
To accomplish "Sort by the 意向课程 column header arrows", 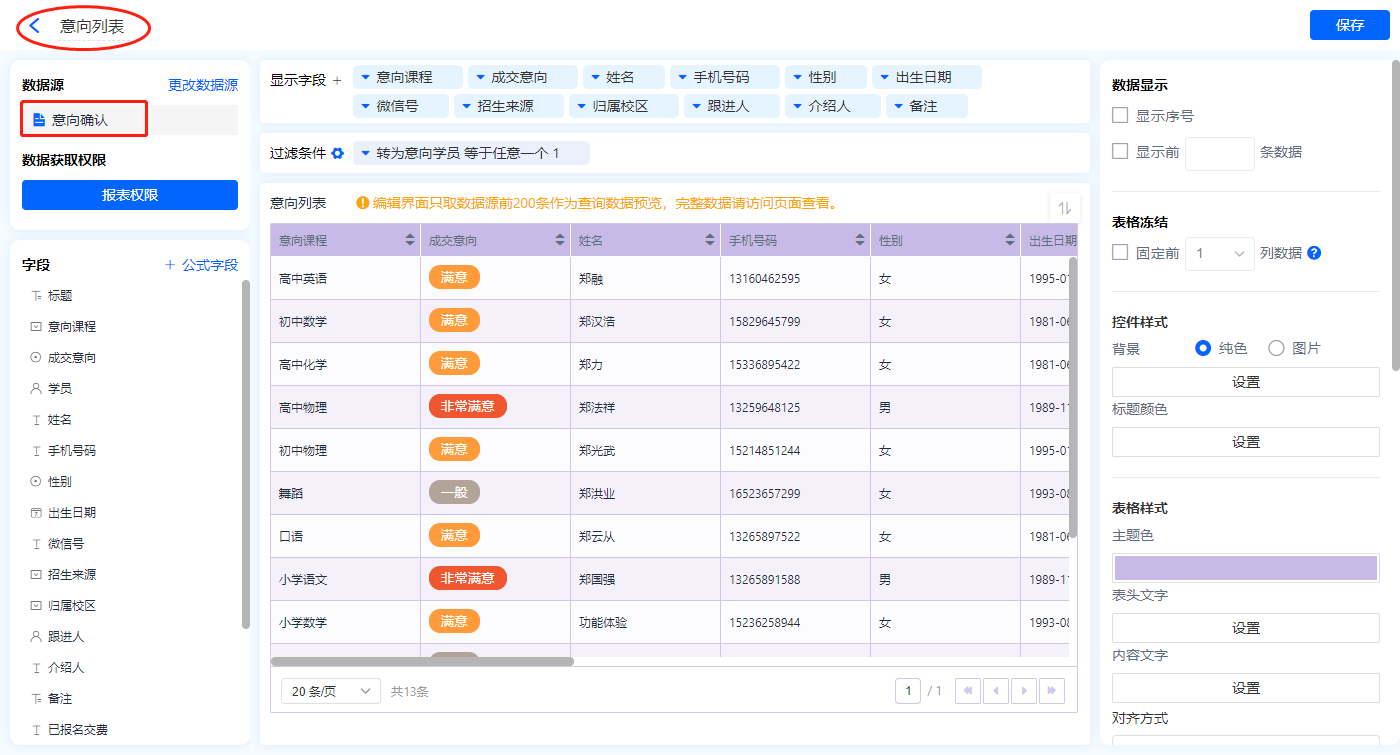I will click(410, 240).
